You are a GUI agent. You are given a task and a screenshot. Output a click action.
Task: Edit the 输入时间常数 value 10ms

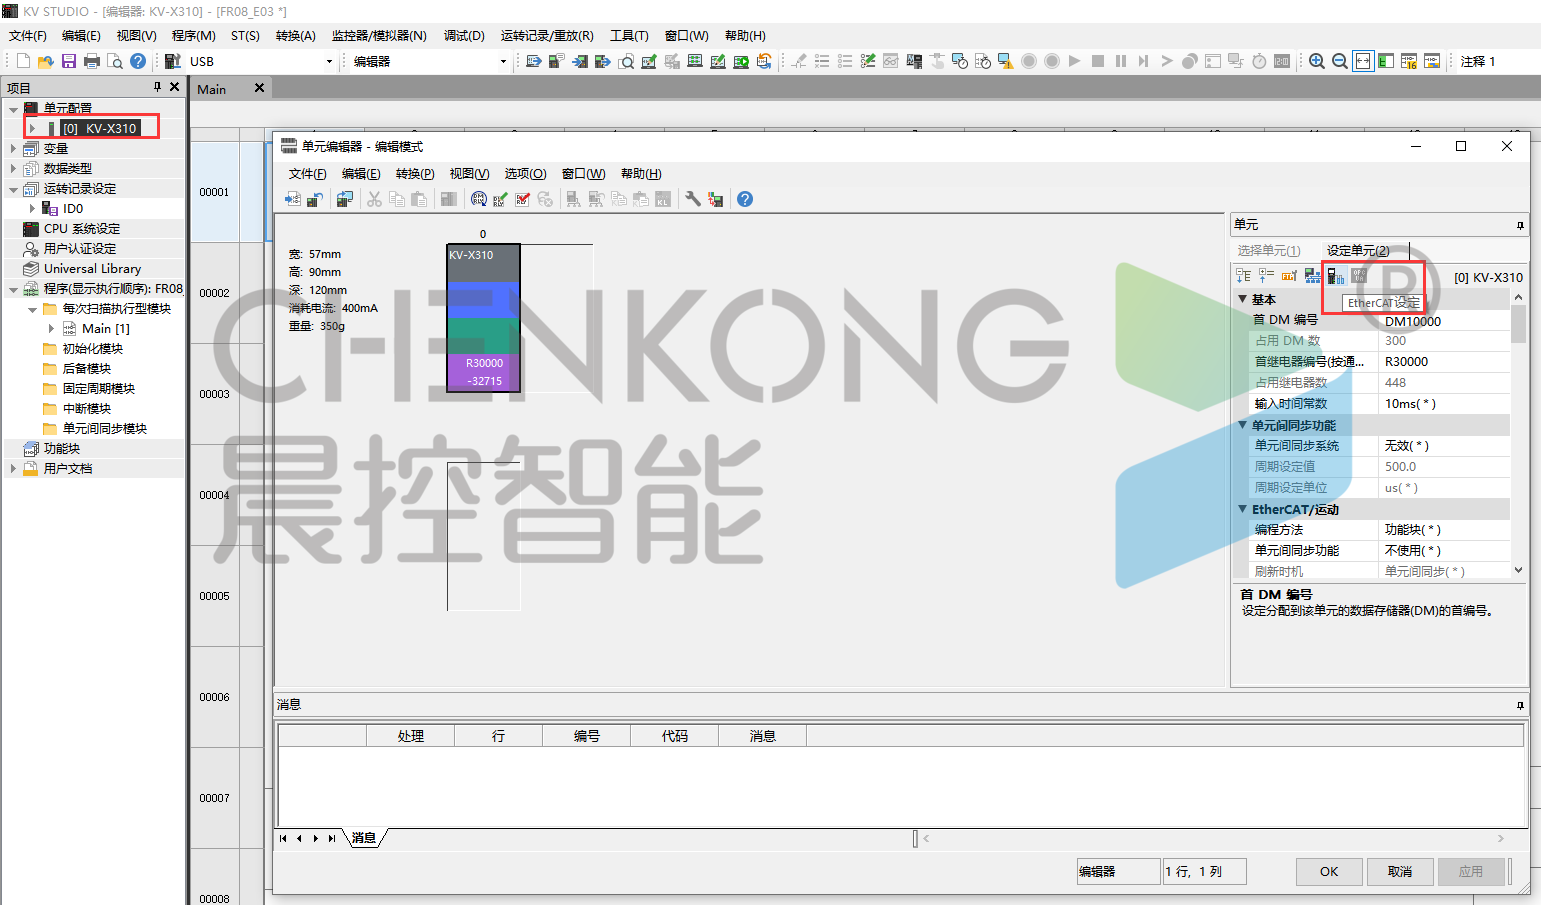tap(1444, 403)
